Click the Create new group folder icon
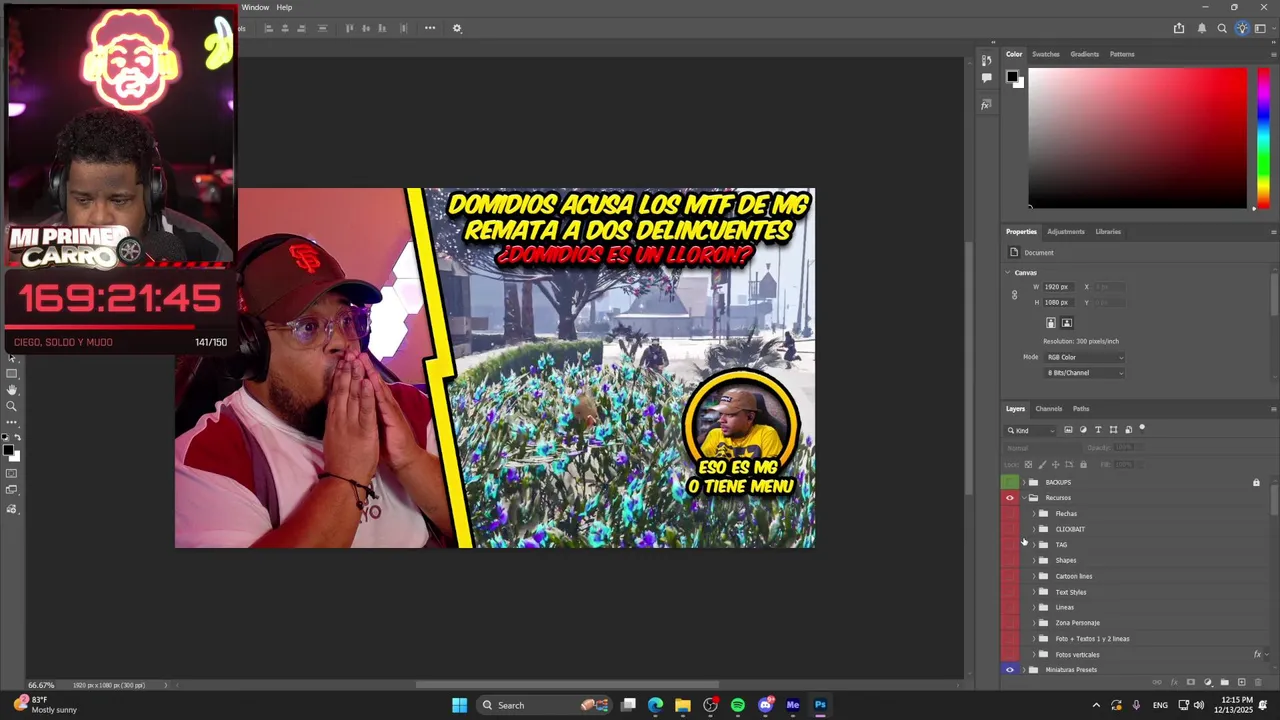1280x720 pixels. pos(1225,682)
